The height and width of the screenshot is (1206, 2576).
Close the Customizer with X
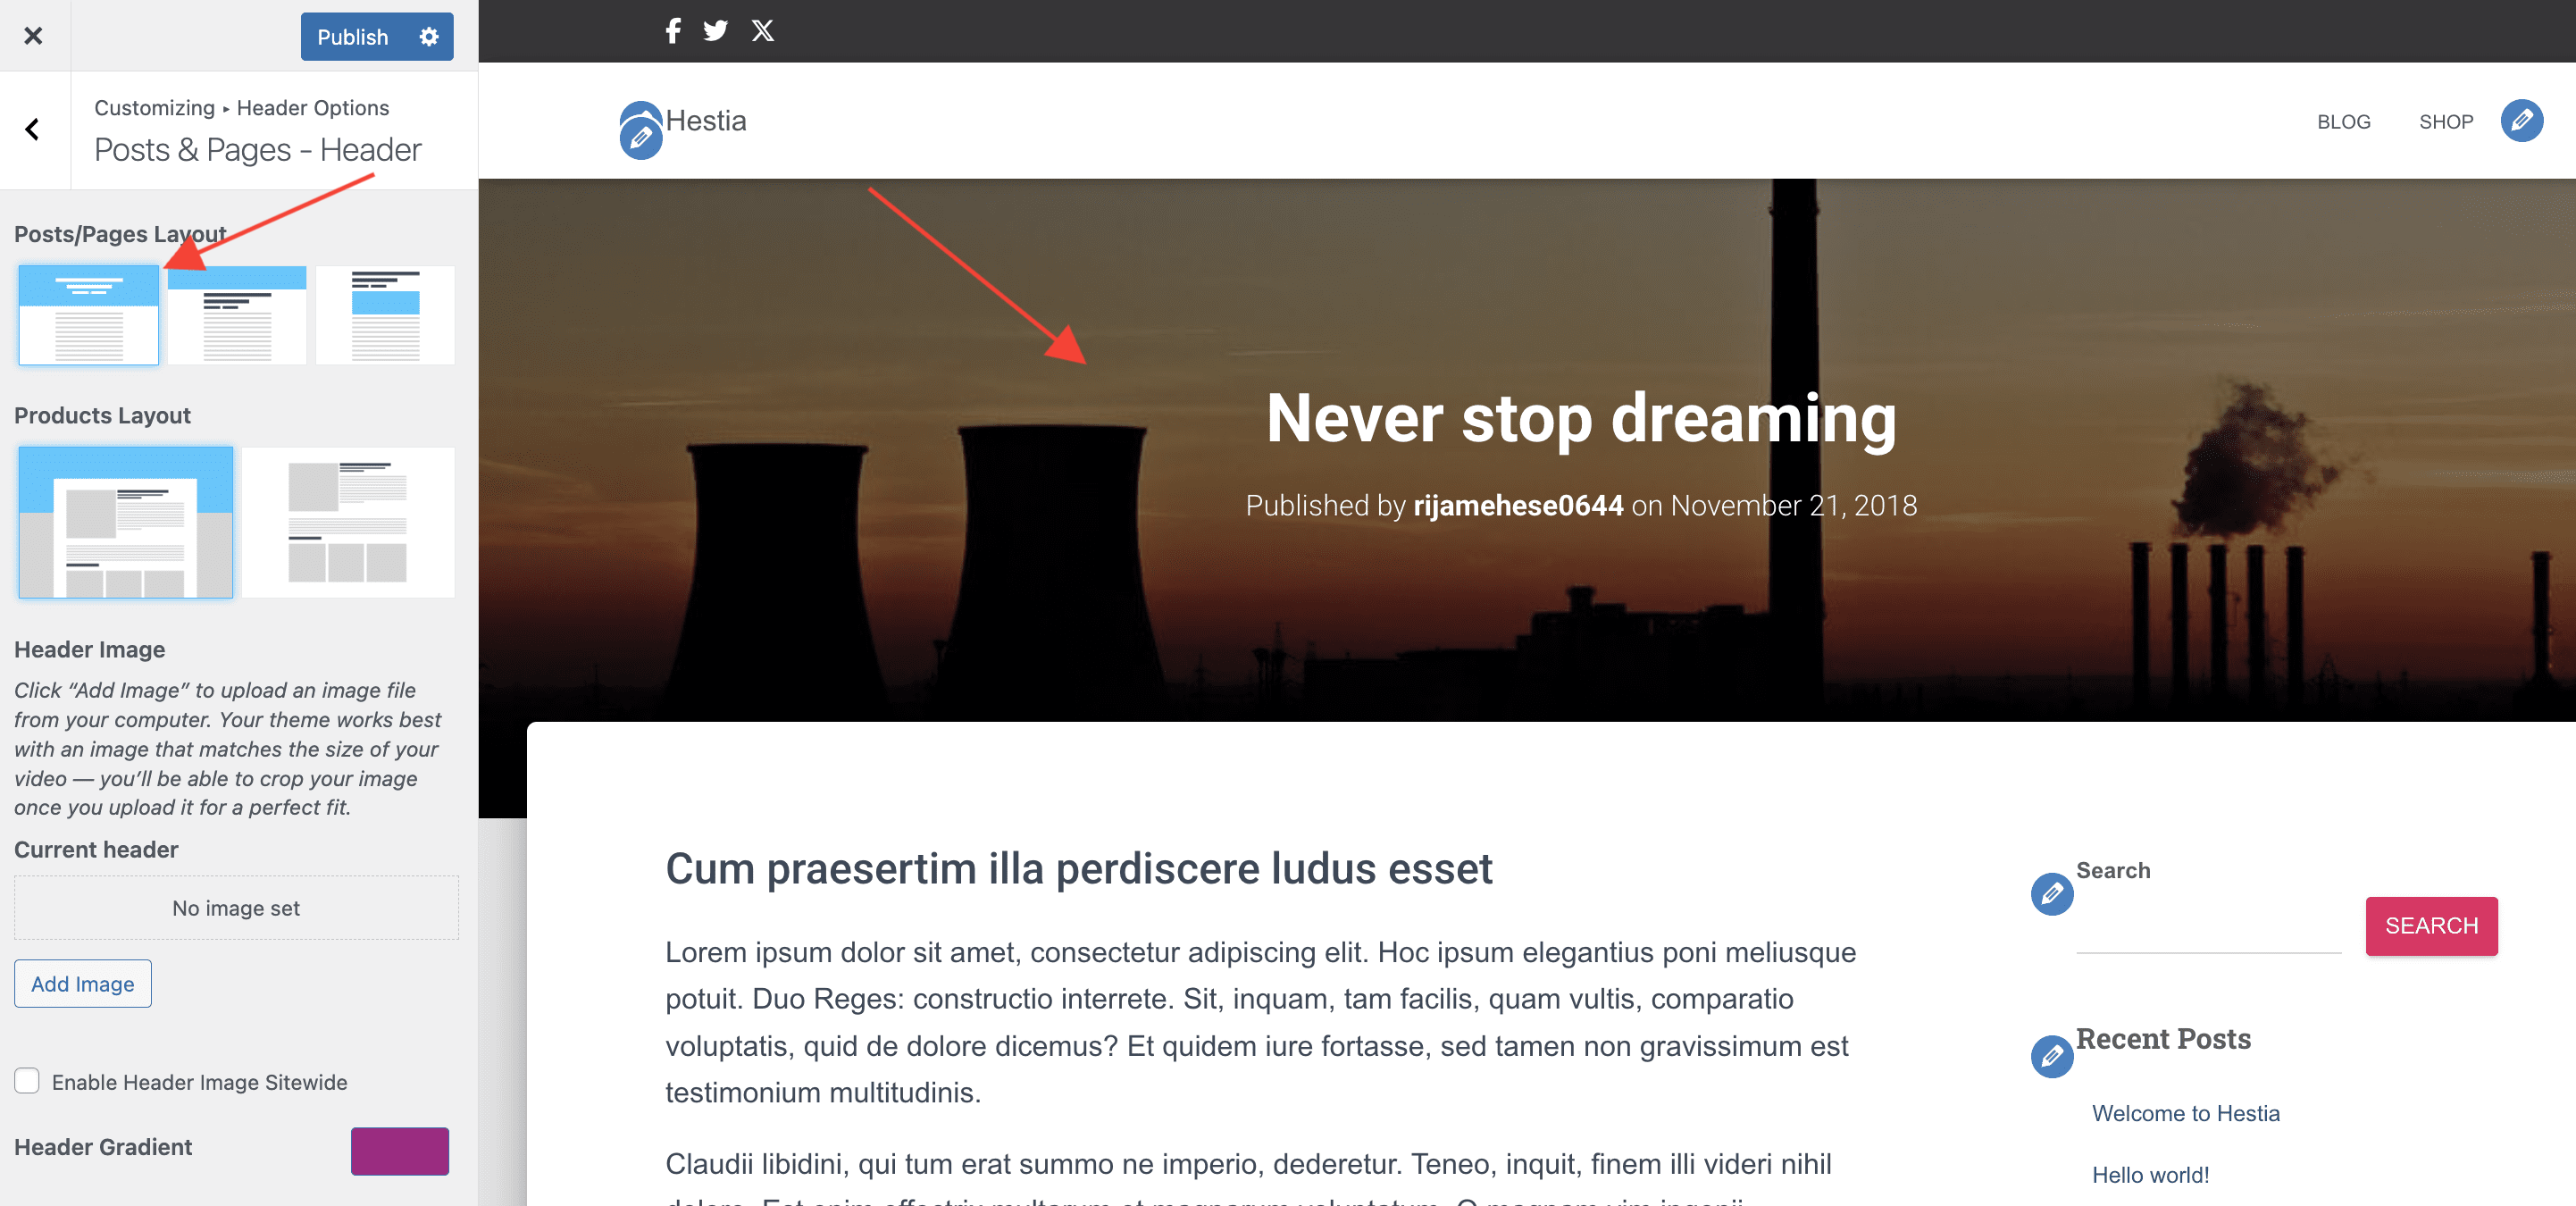(x=33, y=36)
